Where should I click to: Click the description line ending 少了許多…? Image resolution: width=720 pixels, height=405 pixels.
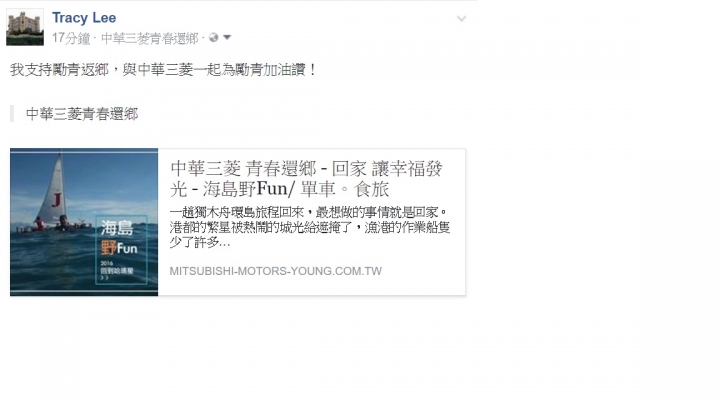tap(200, 242)
